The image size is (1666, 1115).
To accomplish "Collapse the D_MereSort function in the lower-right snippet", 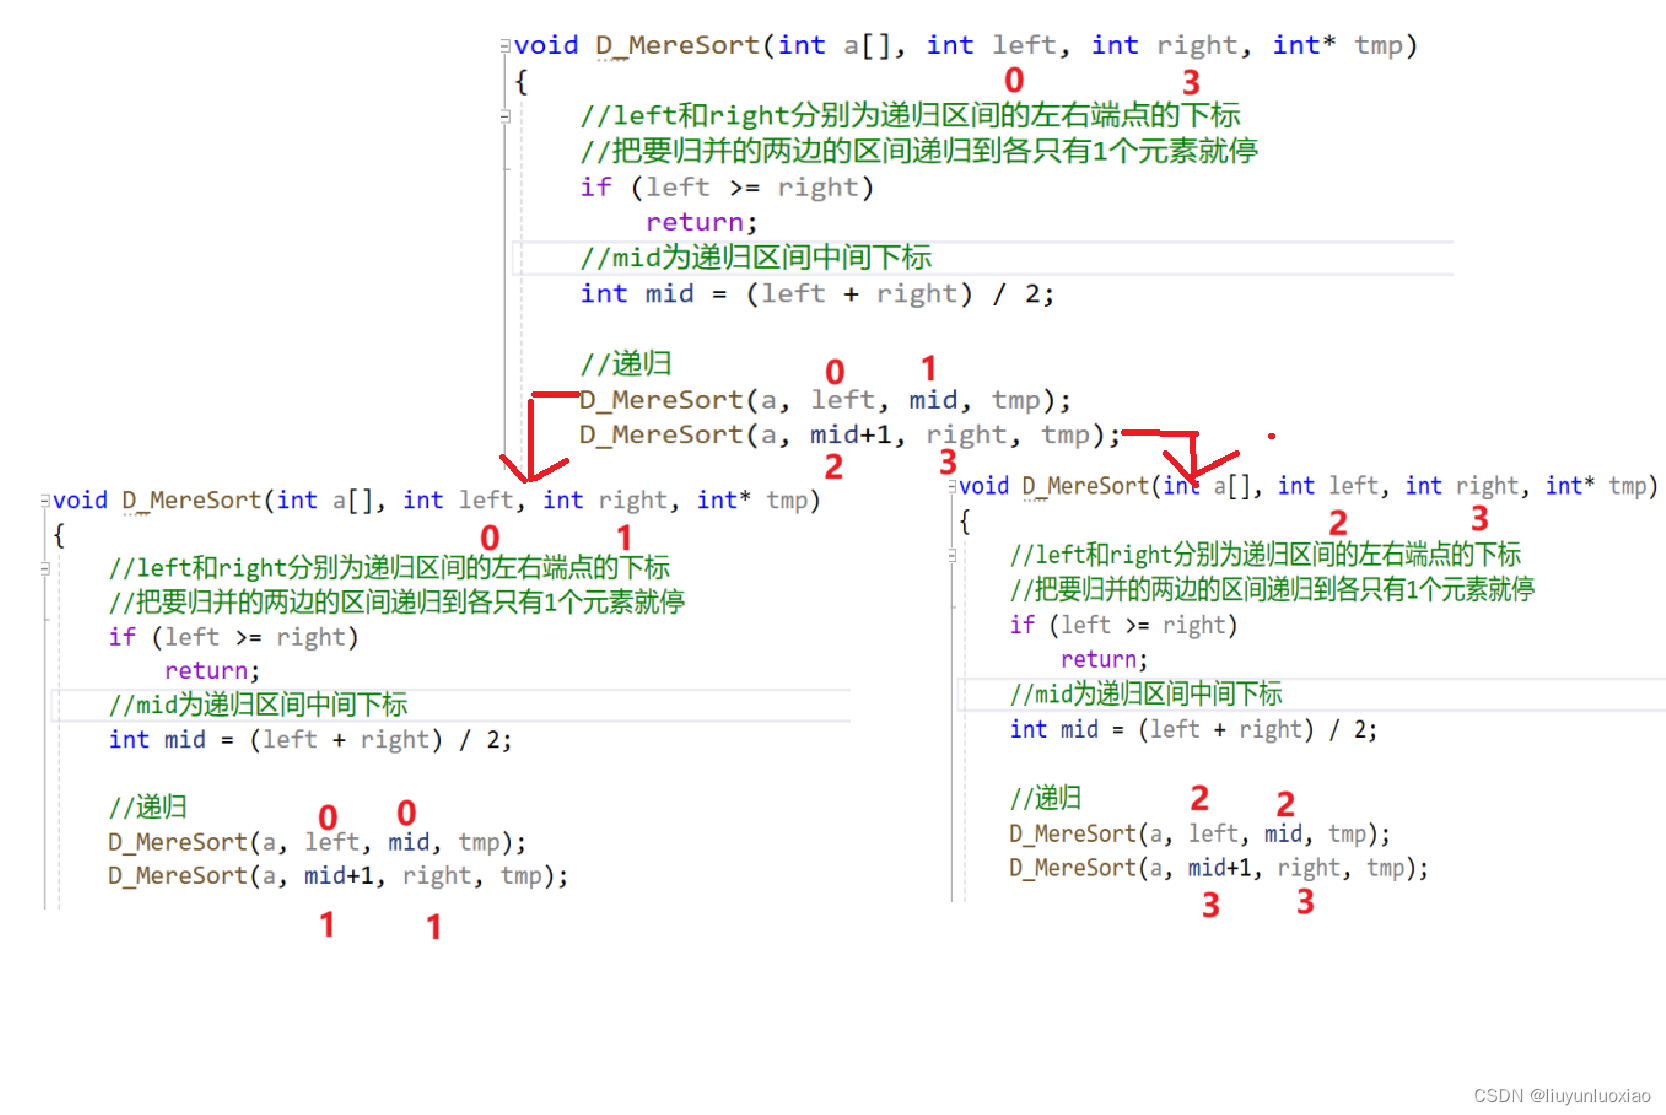I will click(x=952, y=486).
